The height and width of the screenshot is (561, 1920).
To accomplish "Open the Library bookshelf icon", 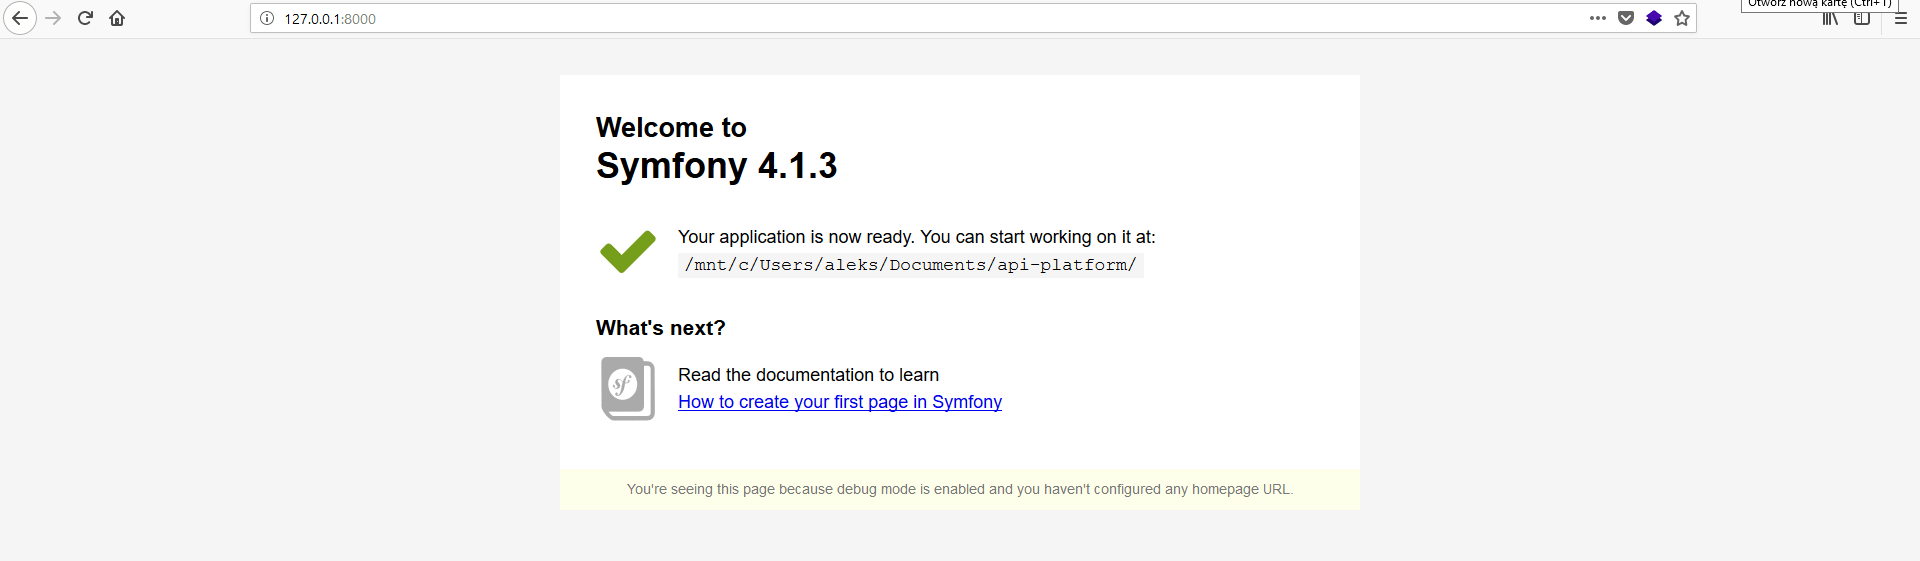I will click(x=1830, y=18).
